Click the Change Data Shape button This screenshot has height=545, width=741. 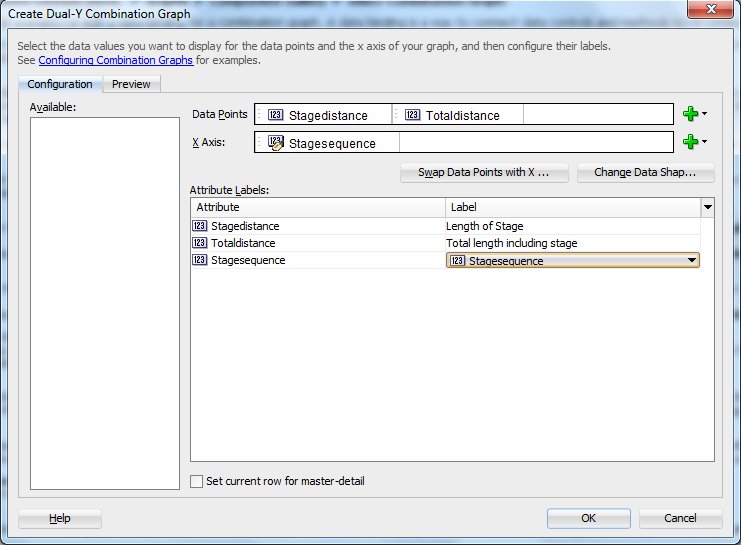coord(645,172)
